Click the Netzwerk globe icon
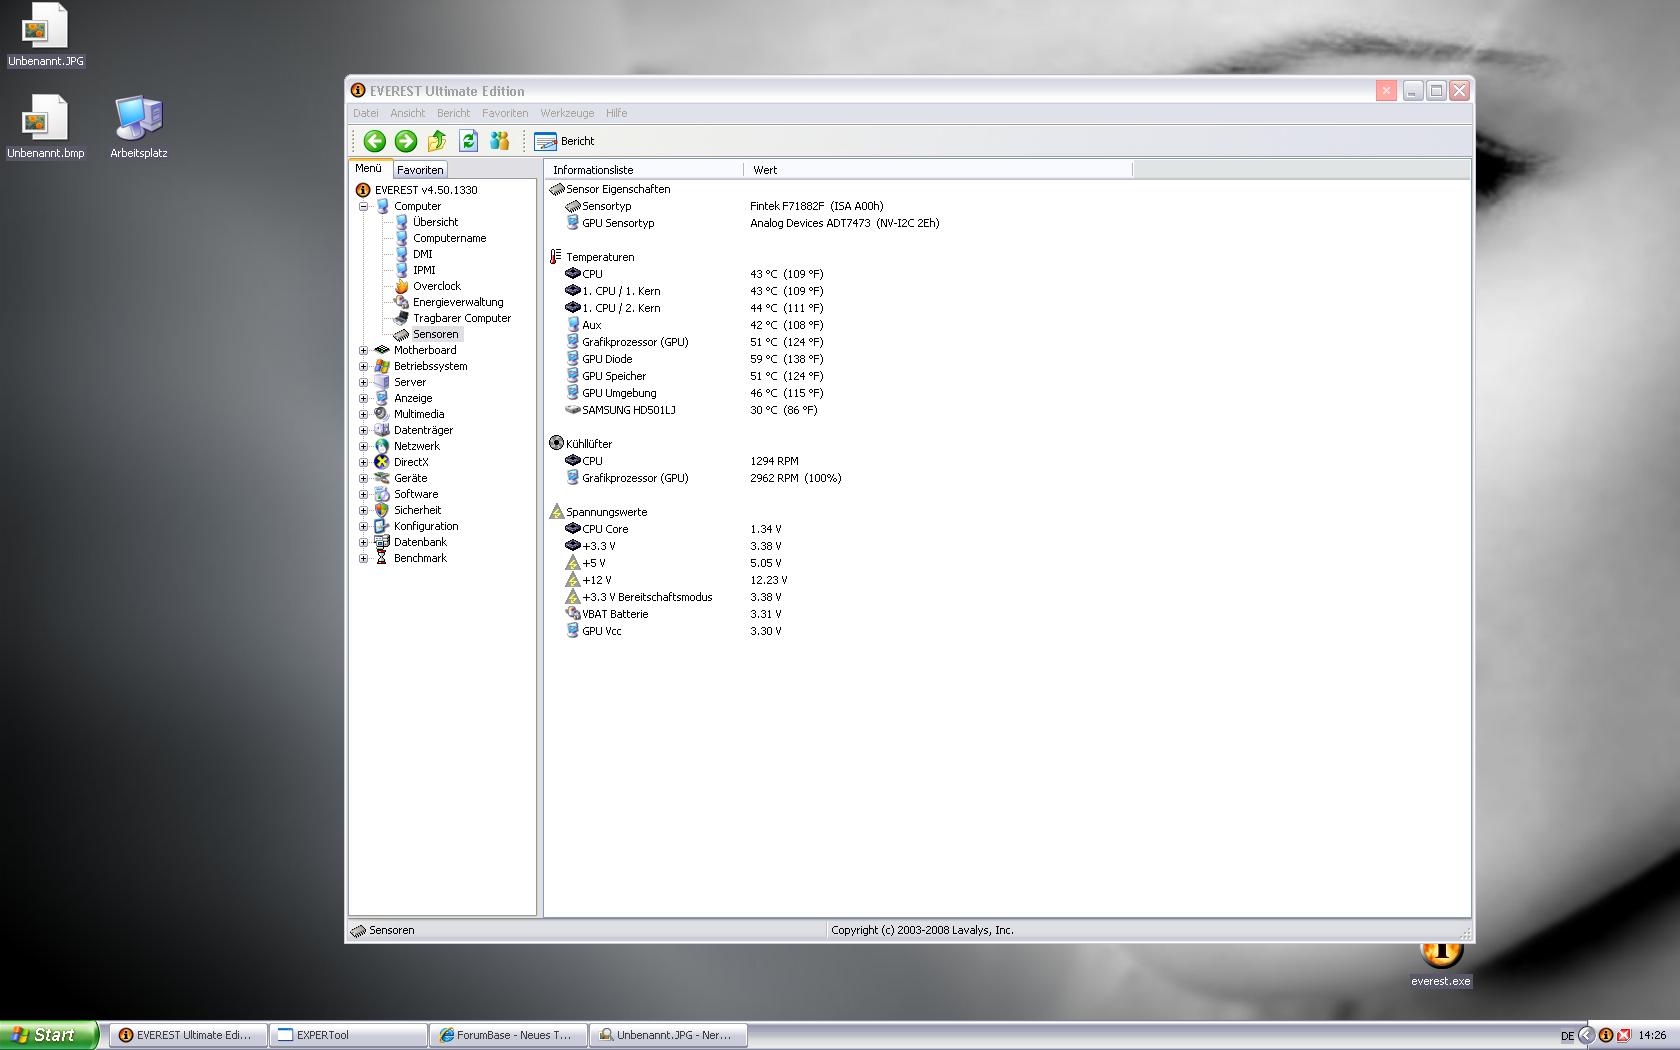Screen dimensions: 1680x1050 (x=382, y=446)
